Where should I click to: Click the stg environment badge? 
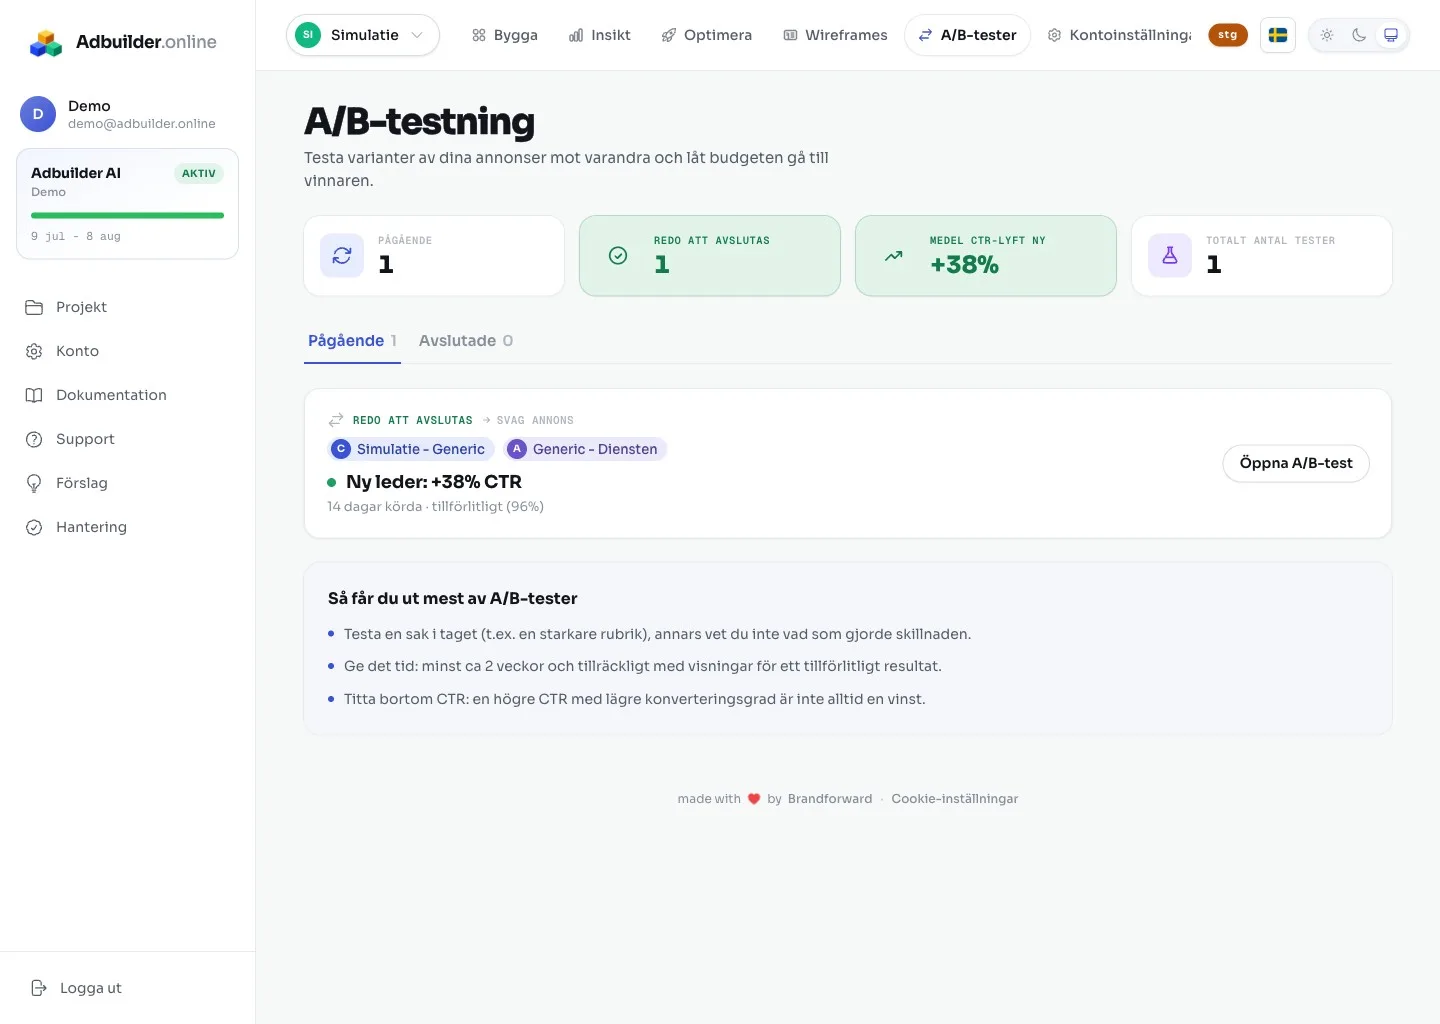(1228, 35)
